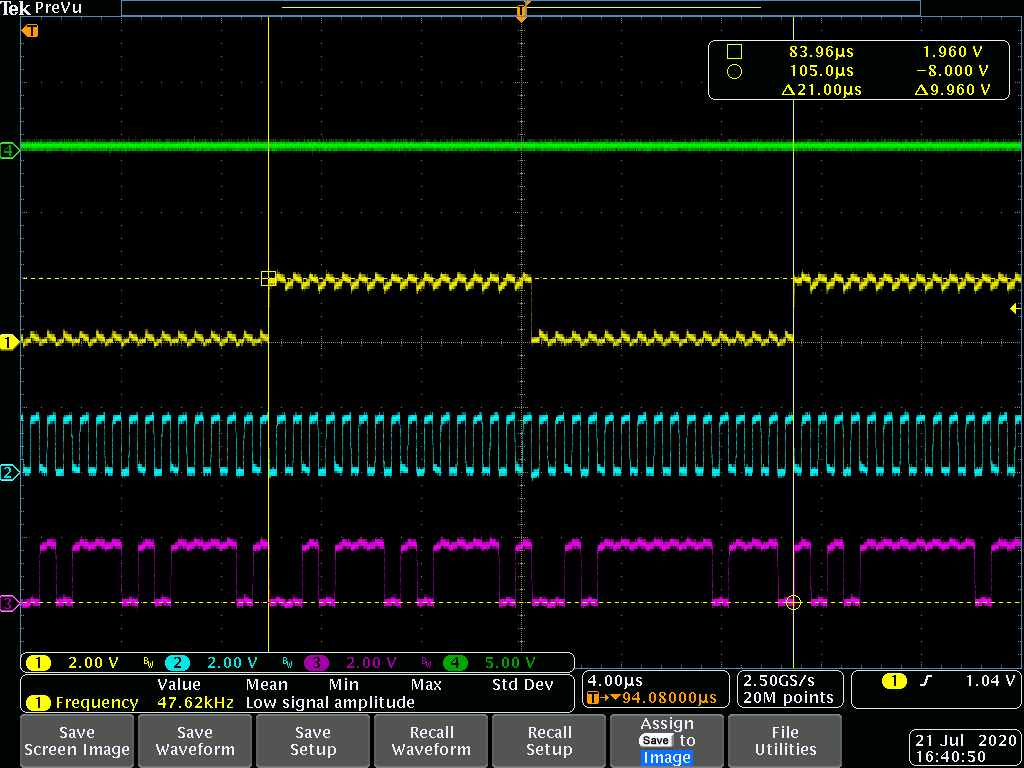This screenshot has width=1024, height=768.
Task: Click the 20M points record length readout
Action: (788, 698)
